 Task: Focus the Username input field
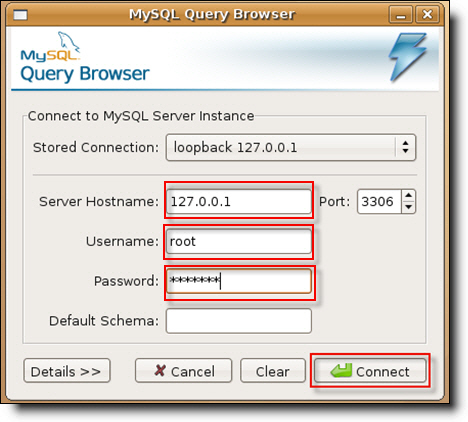coord(239,241)
